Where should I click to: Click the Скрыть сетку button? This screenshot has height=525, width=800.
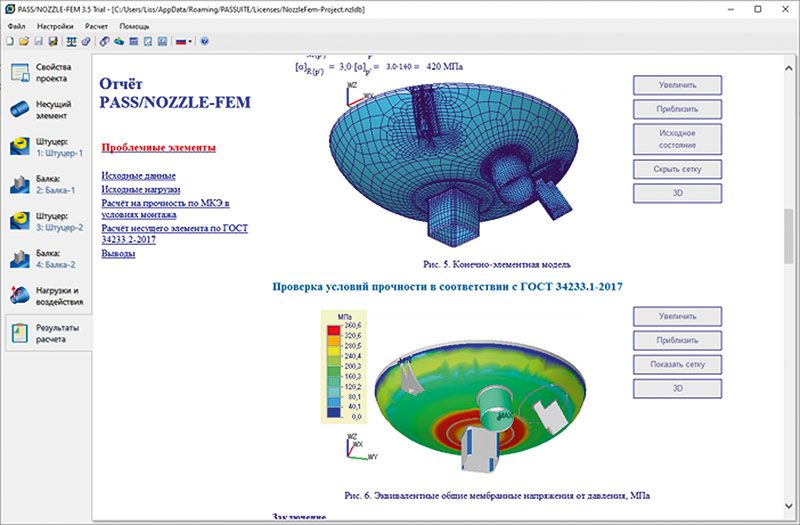pos(678,169)
